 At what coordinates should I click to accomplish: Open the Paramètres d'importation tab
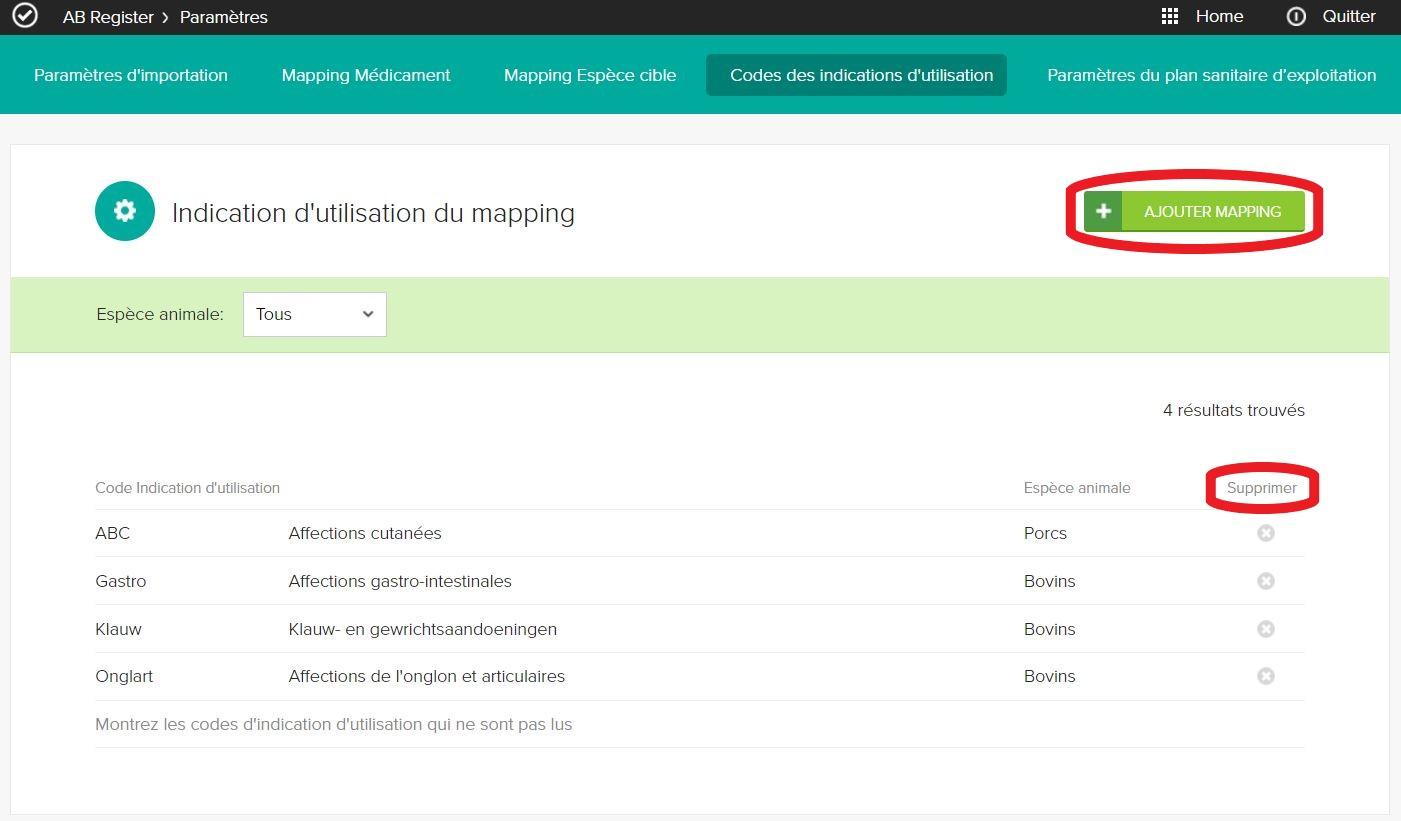131,75
